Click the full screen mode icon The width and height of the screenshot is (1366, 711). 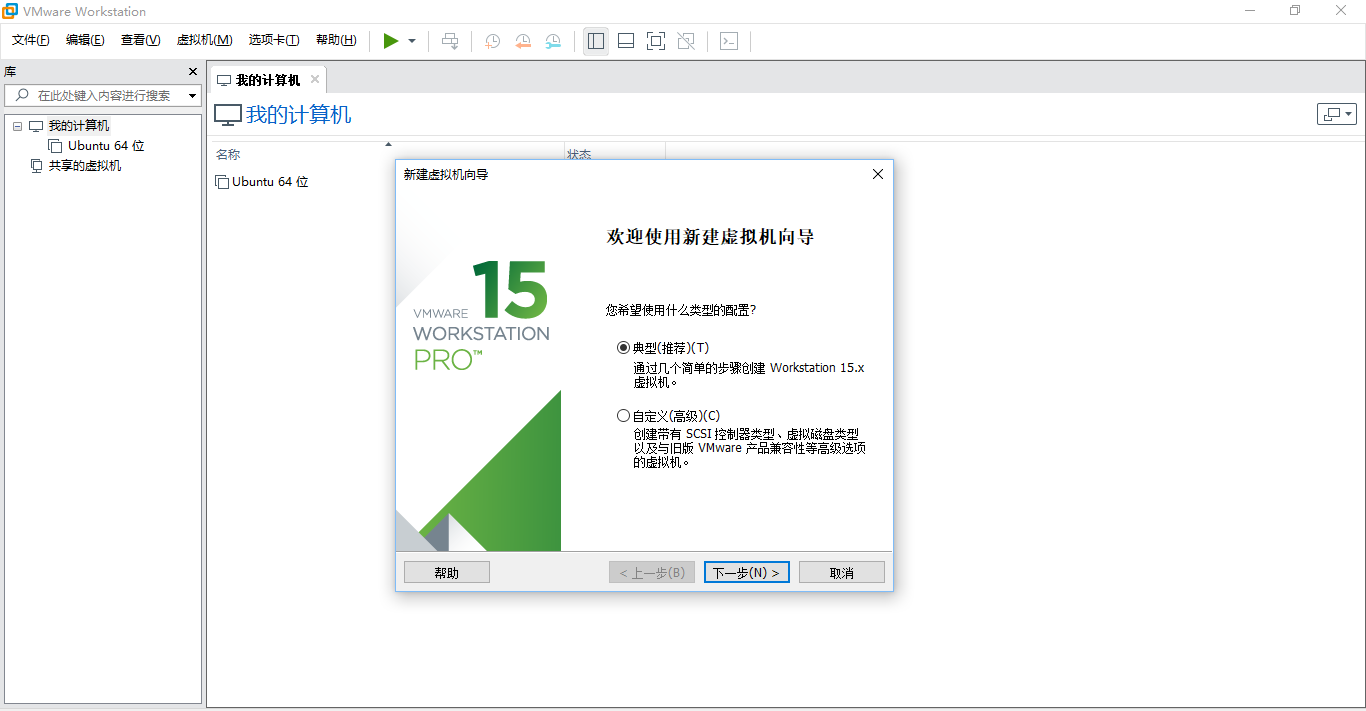(x=656, y=41)
